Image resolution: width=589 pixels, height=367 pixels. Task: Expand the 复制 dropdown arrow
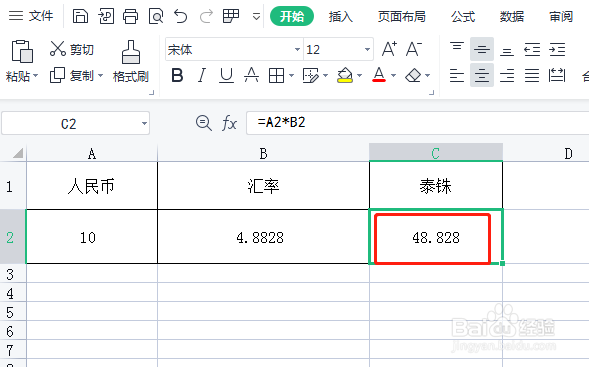100,76
